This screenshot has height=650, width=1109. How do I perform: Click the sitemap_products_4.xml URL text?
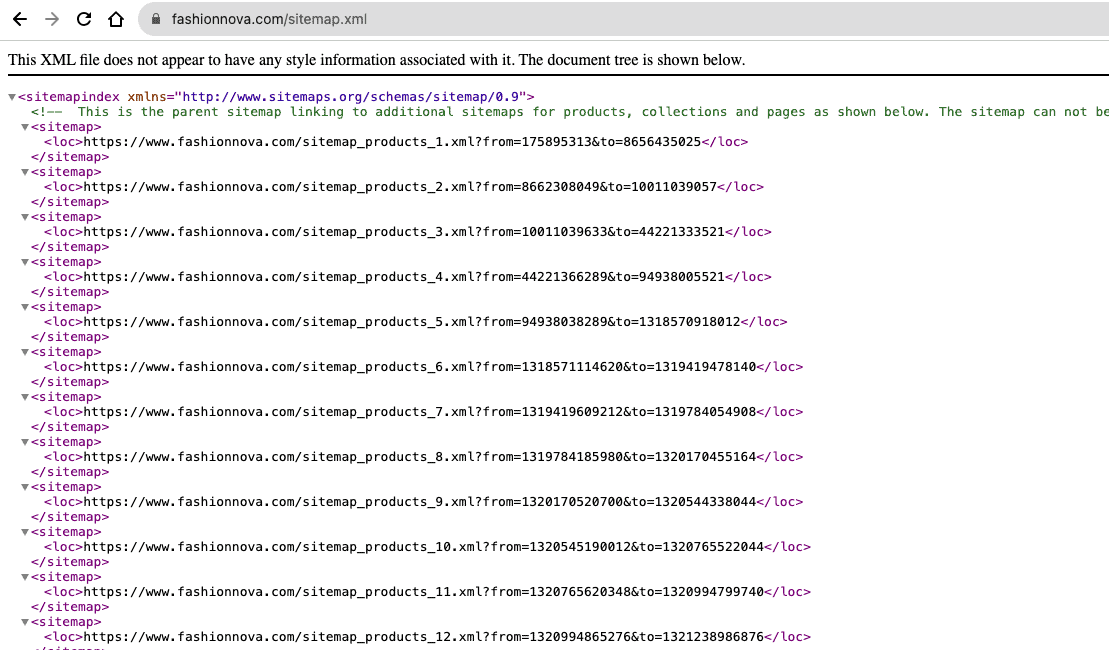tap(404, 277)
